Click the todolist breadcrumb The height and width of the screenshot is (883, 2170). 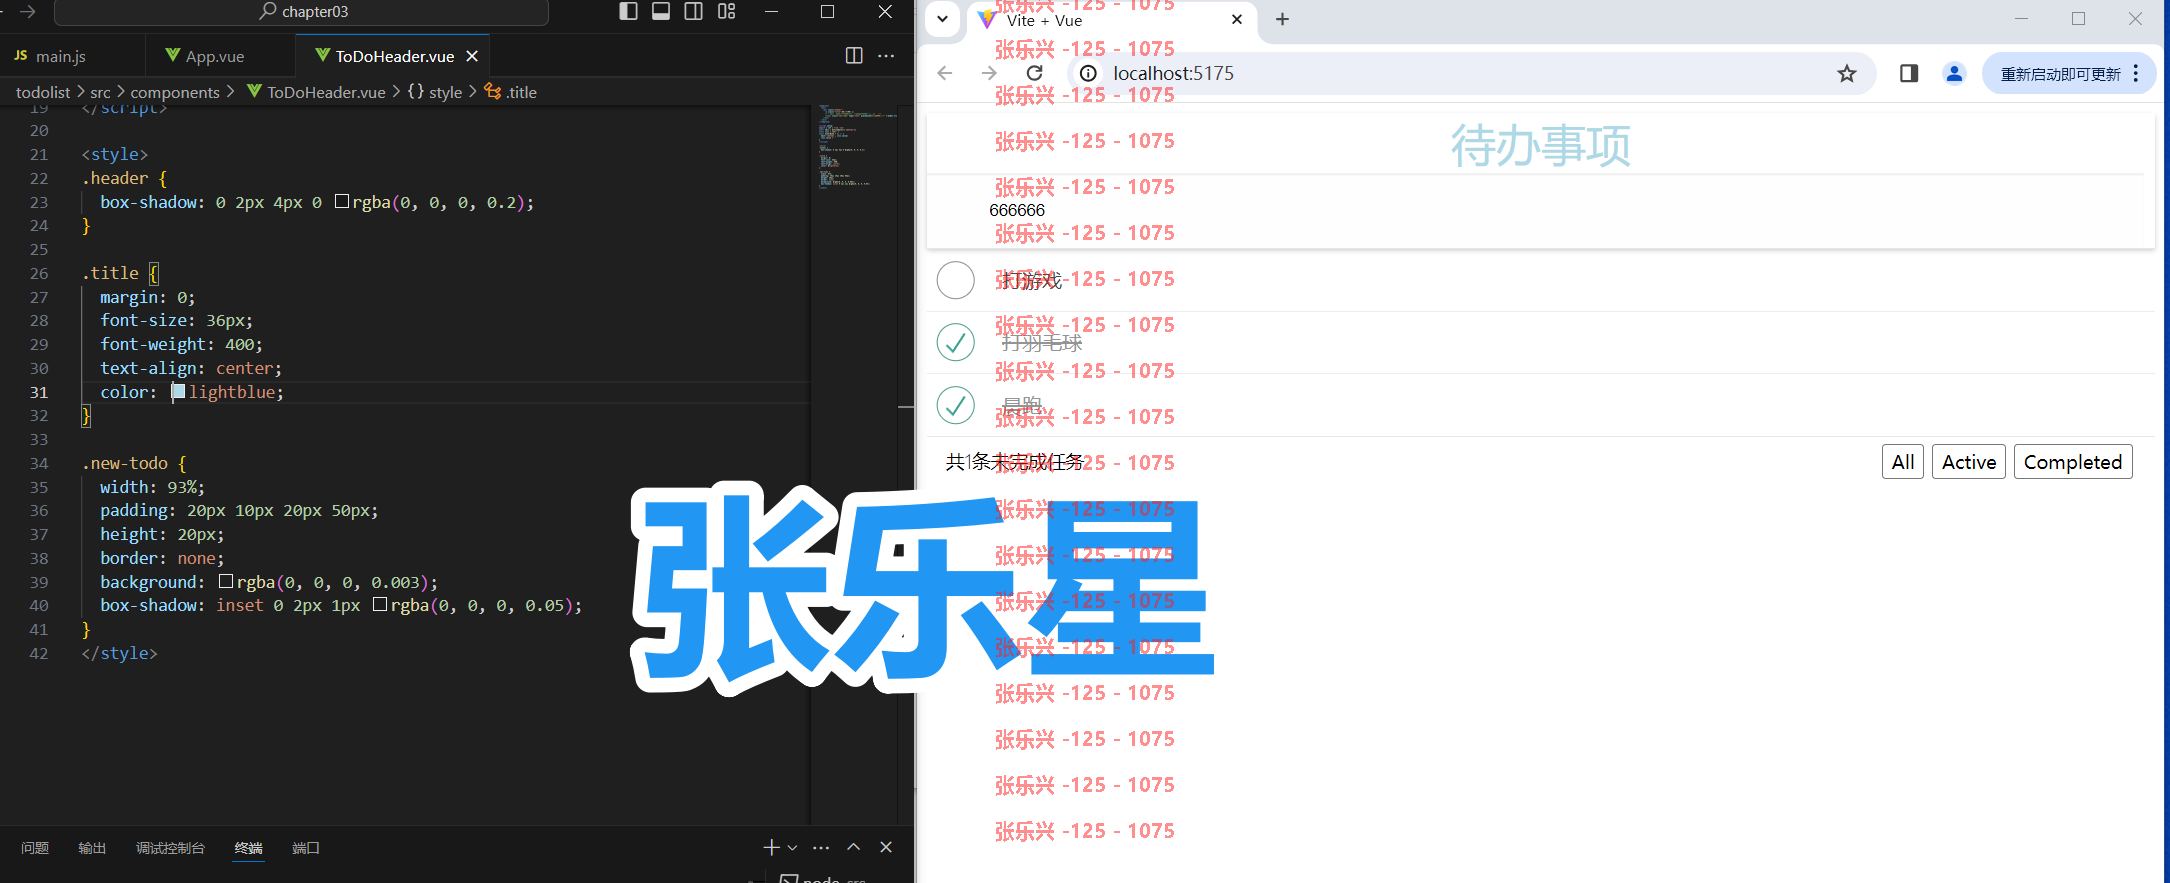pos(43,92)
